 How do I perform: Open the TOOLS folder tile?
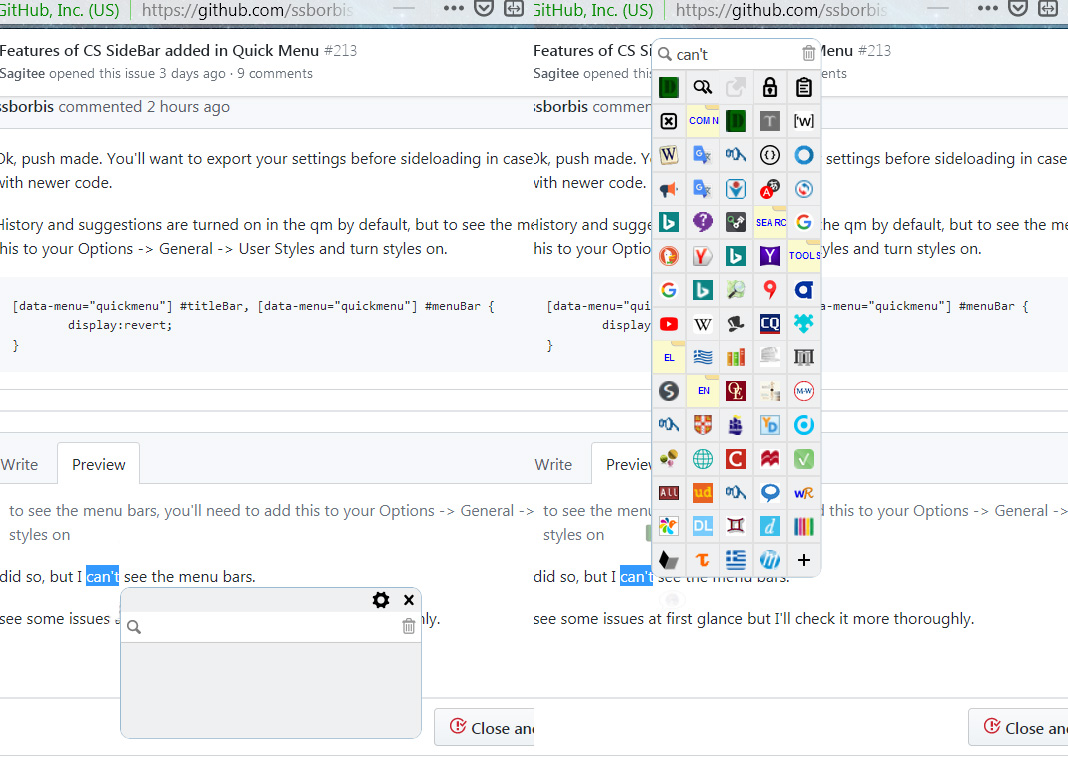point(804,256)
